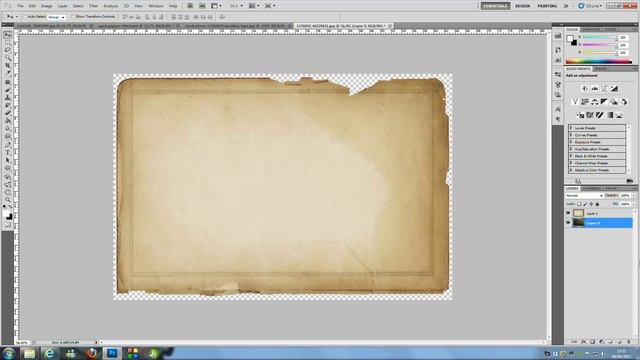Toggle lock transparent pixels
Viewport: 640px width, 360px height.
(x=579, y=204)
